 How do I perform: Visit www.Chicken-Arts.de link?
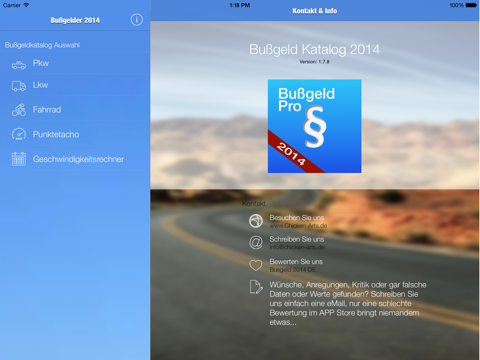(298, 226)
